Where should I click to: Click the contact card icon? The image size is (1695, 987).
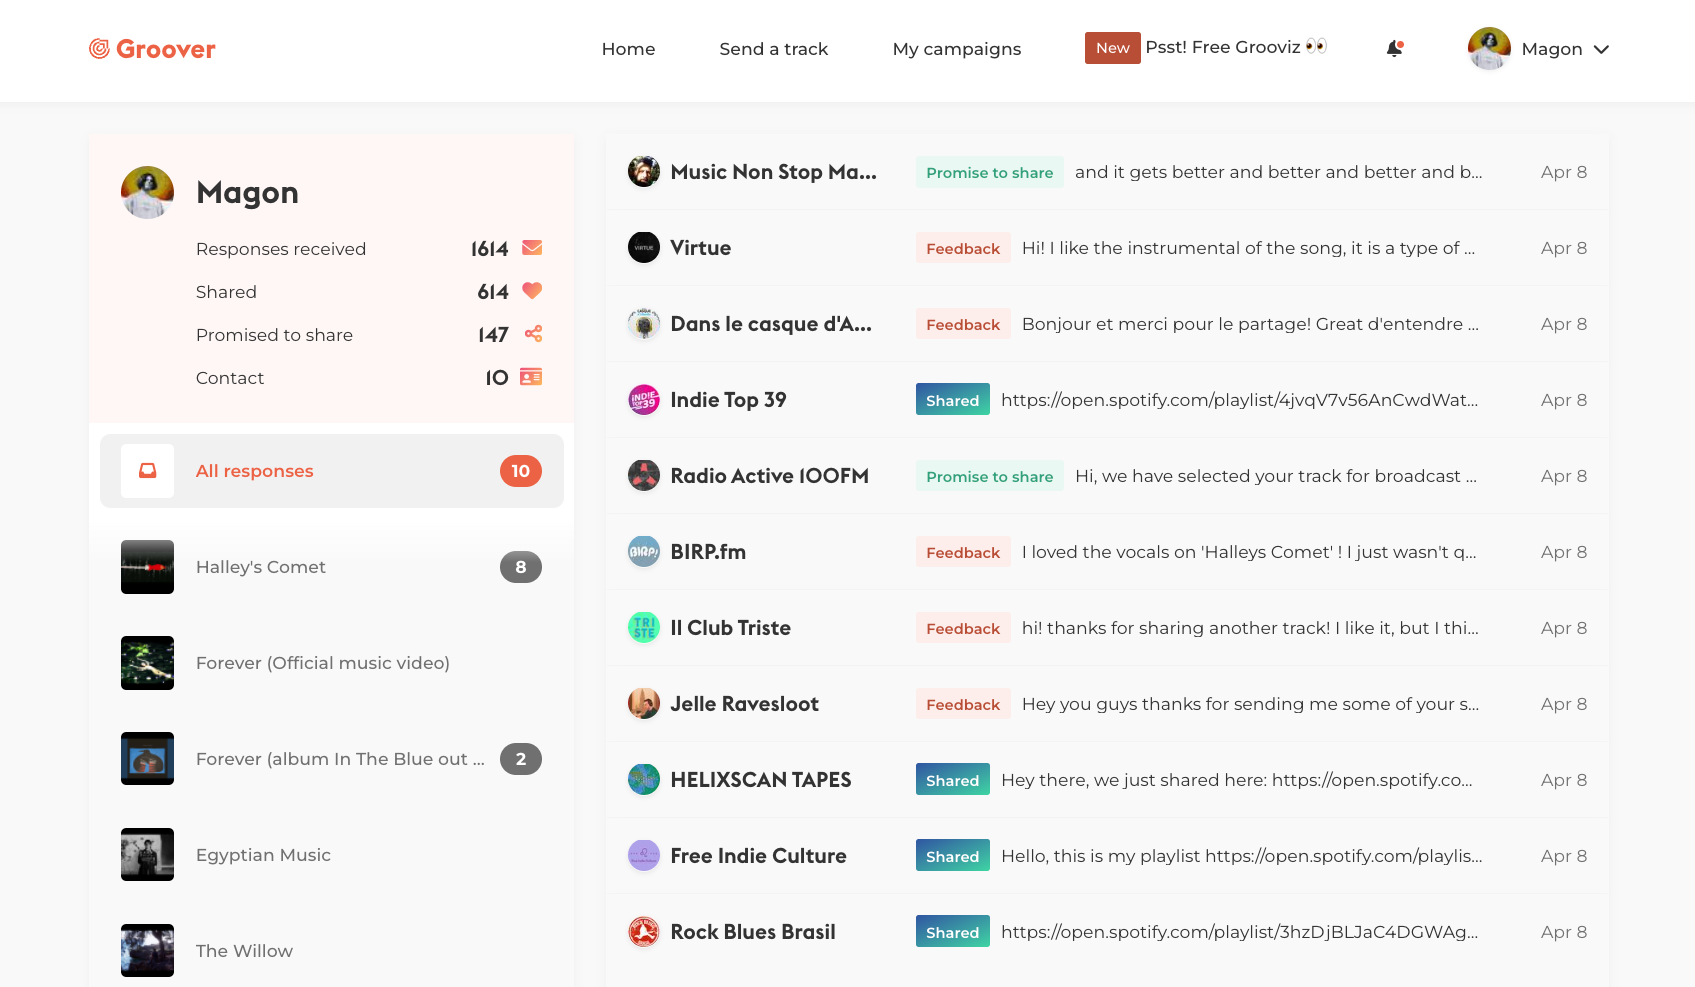pos(531,377)
